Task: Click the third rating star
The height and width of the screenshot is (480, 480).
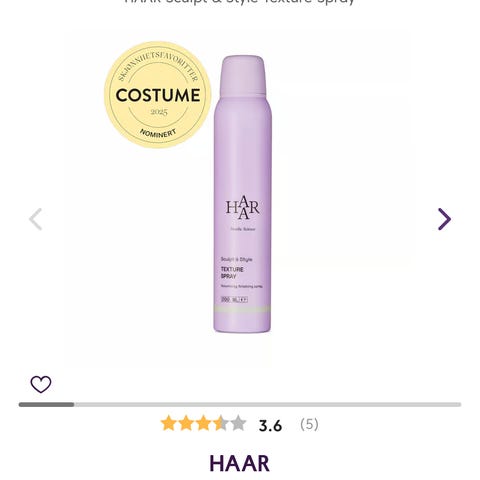Action: click(x=203, y=423)
